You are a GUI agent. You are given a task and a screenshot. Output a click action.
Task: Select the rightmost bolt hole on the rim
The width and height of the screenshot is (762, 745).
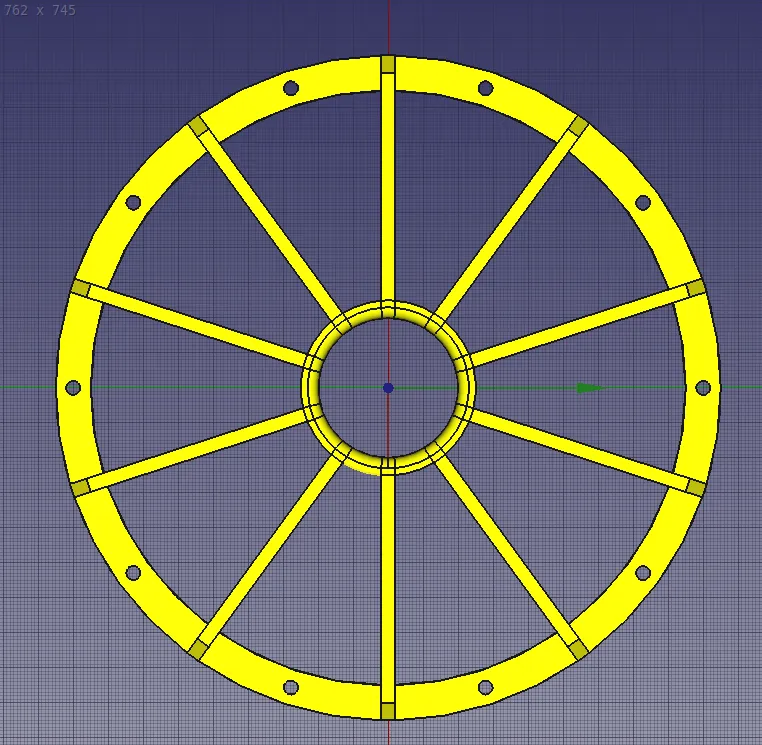[703, 387]
